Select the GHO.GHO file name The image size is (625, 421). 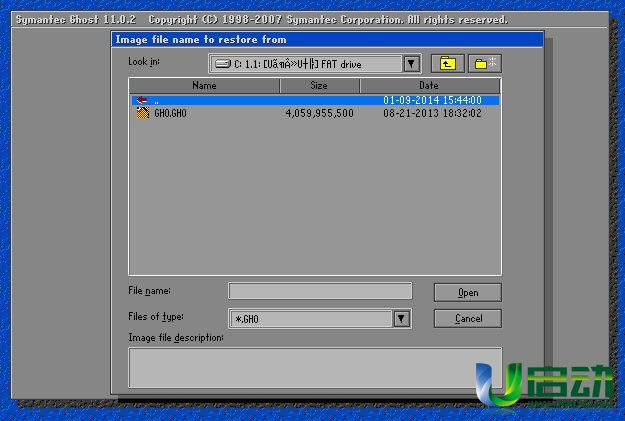[170, 114]
